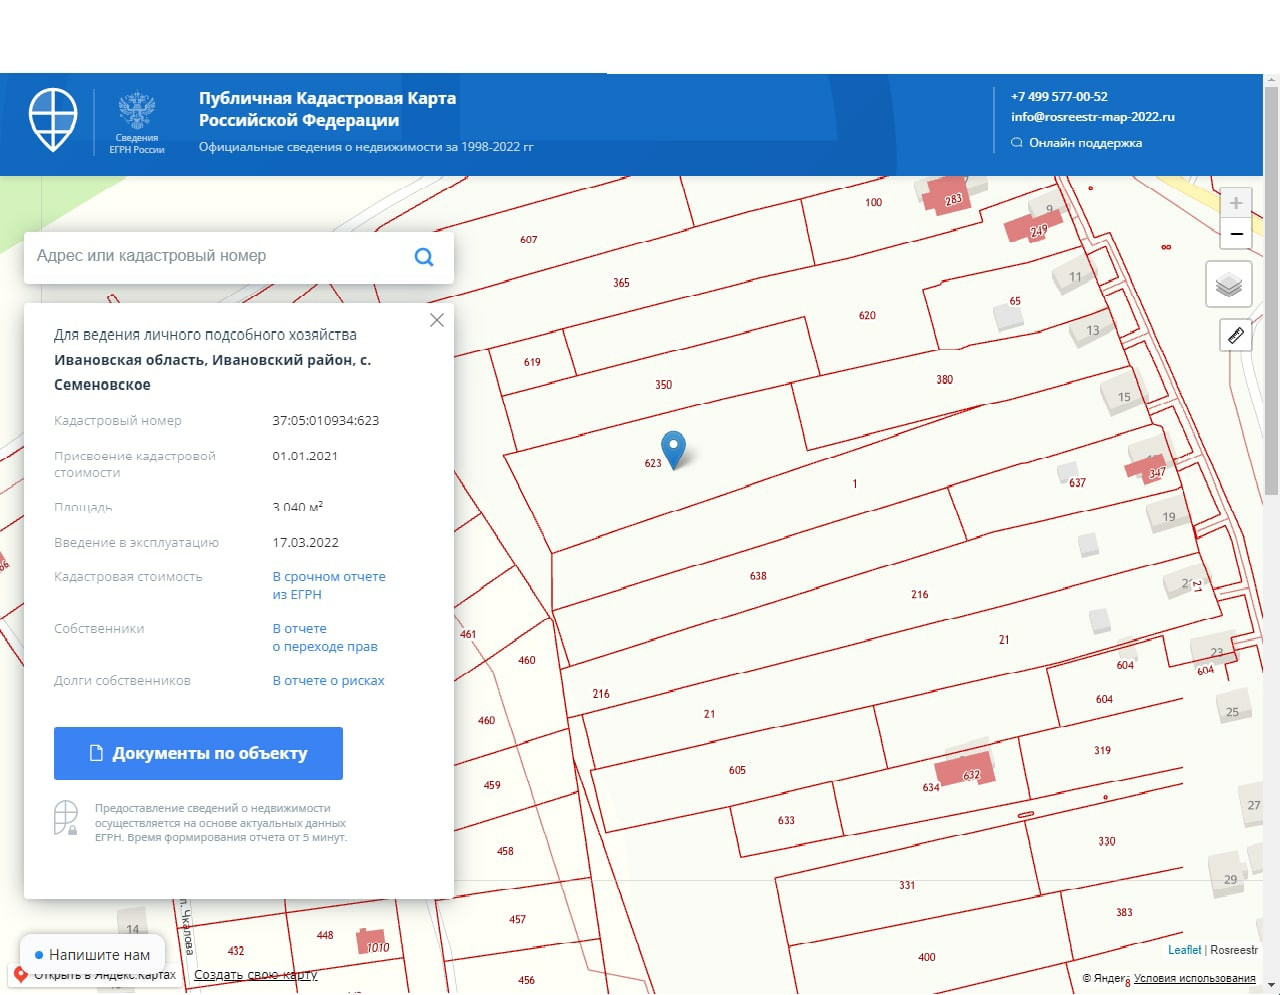Select cadastral number 37:05:010934:623 value
The image size is (1280, 995).
coord(326,421)
